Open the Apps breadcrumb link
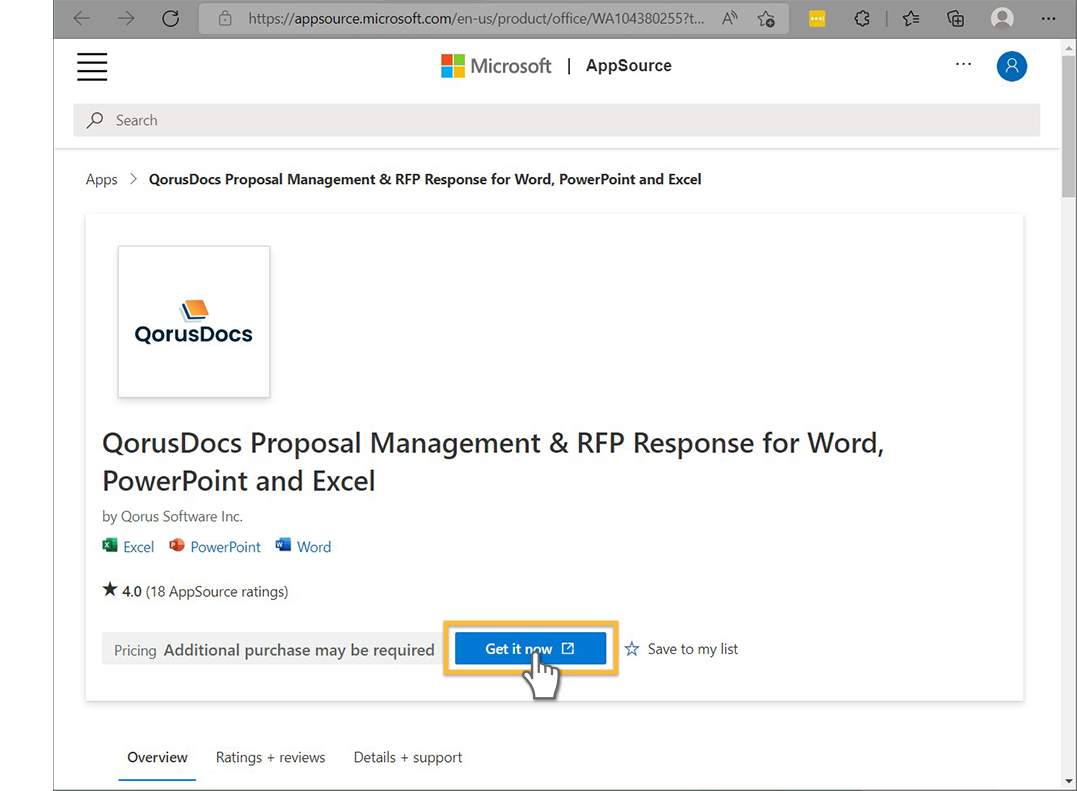Image resolution: width=1077 pixels, height=791 pixels. coord(102,179)
